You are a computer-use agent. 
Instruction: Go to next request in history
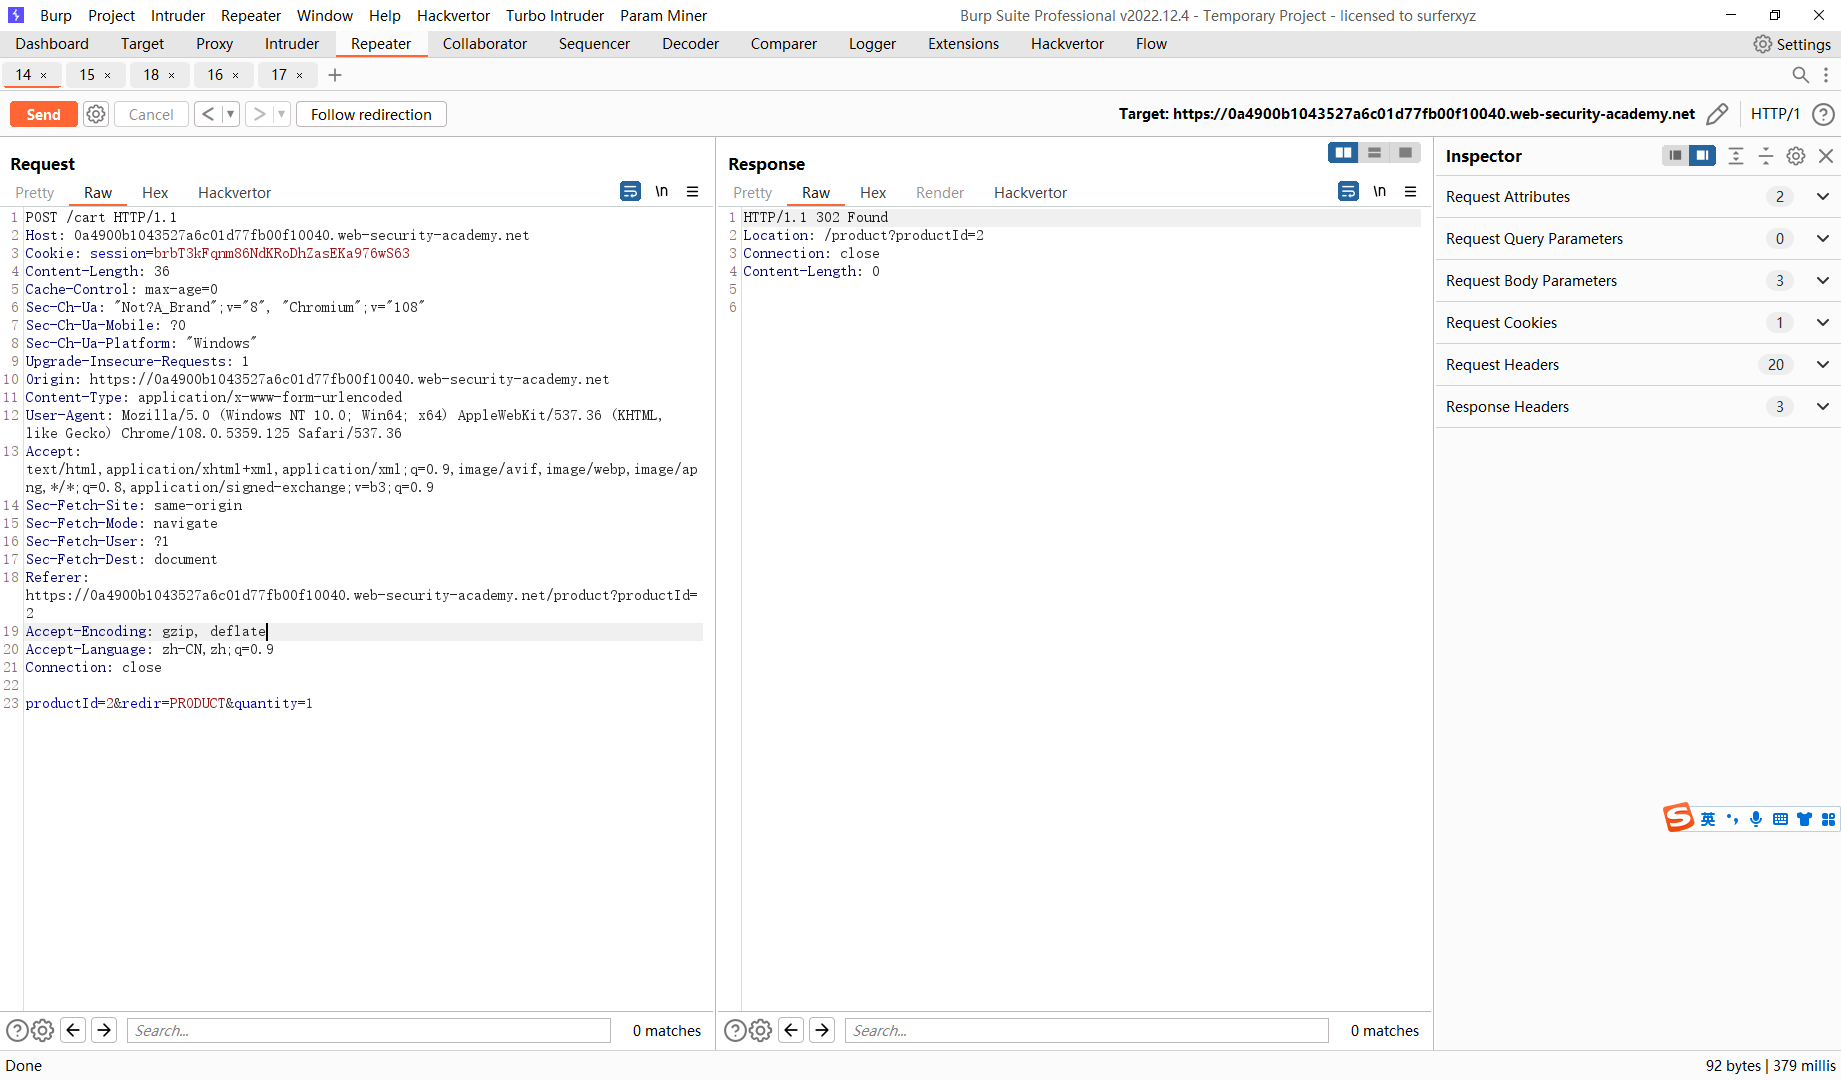[259, 114]
